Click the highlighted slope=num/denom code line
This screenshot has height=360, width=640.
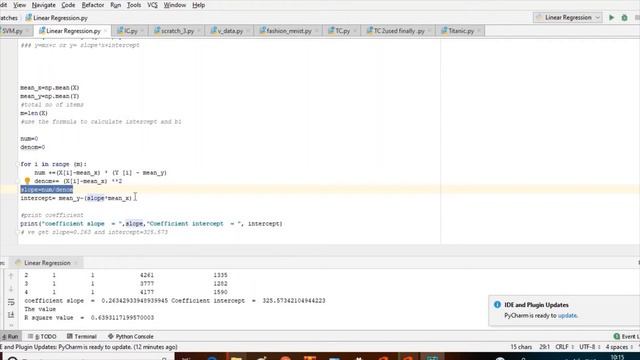pyautogui.click(x=47, y=190)
